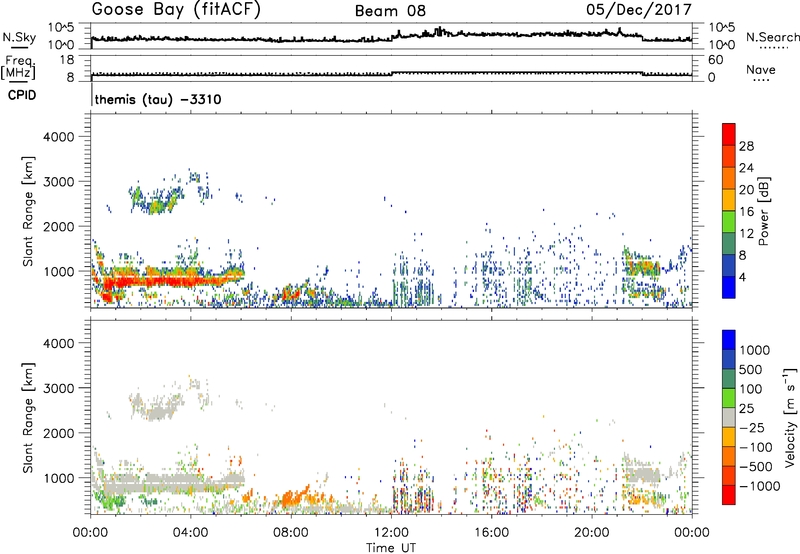Image resolution: width=800 pixels, height=554 pixels.
Task: Click the "1000" tick in power panel
Action: pos(58,271)
